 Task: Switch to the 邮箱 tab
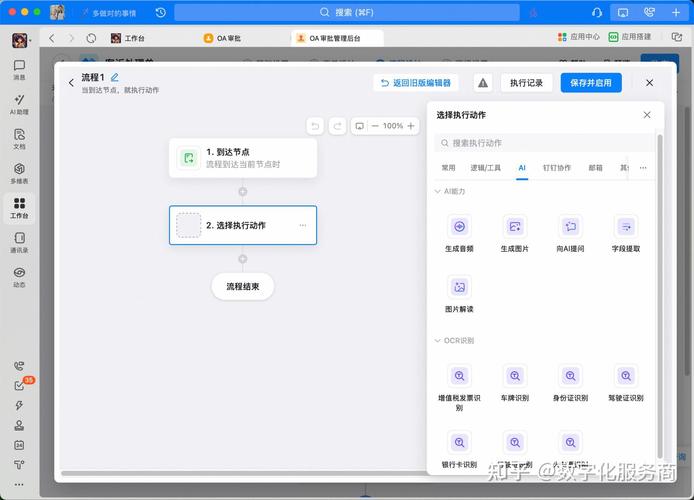pyautogui.click(x=595, y=168)
